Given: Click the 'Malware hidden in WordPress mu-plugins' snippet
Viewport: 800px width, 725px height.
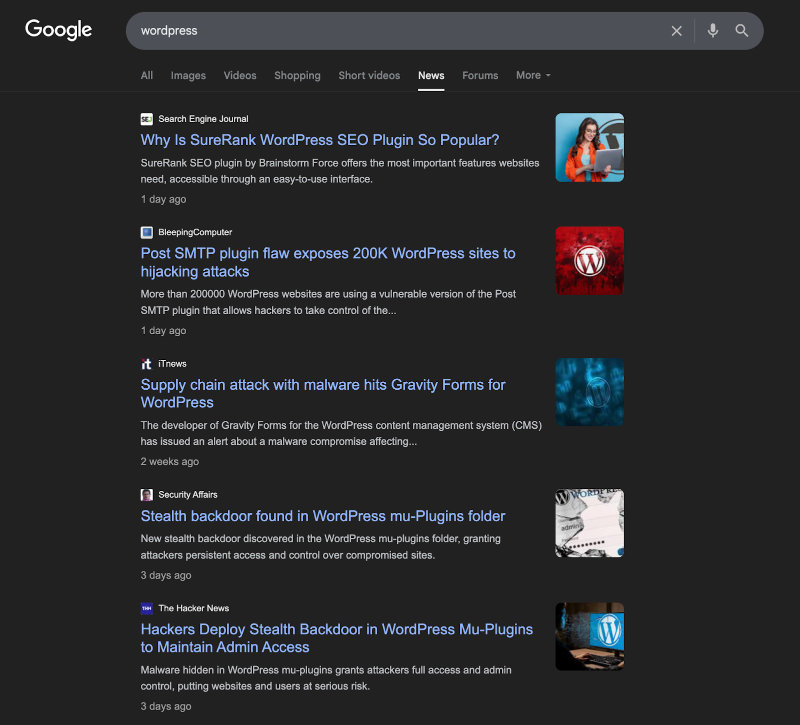Looking at the screenshot, I should coord(326,678).
